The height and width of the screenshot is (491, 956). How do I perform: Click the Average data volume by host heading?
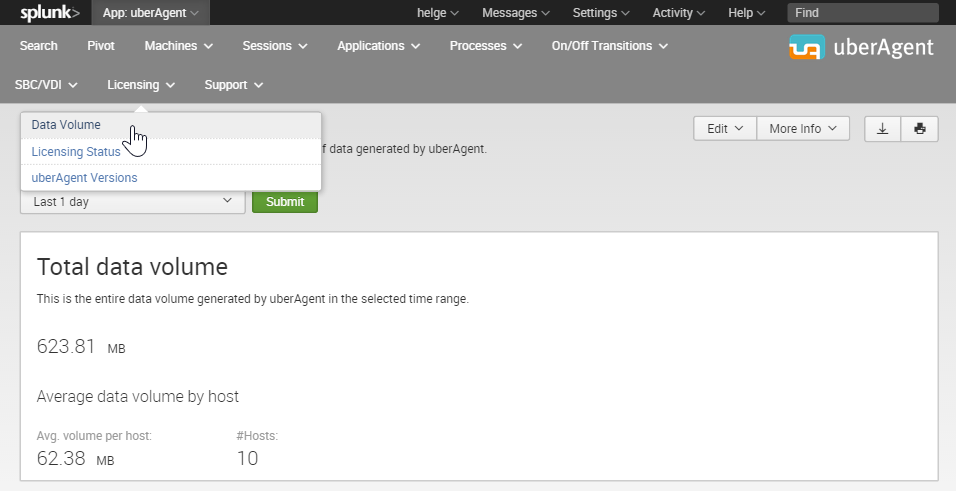coord(138,396)
